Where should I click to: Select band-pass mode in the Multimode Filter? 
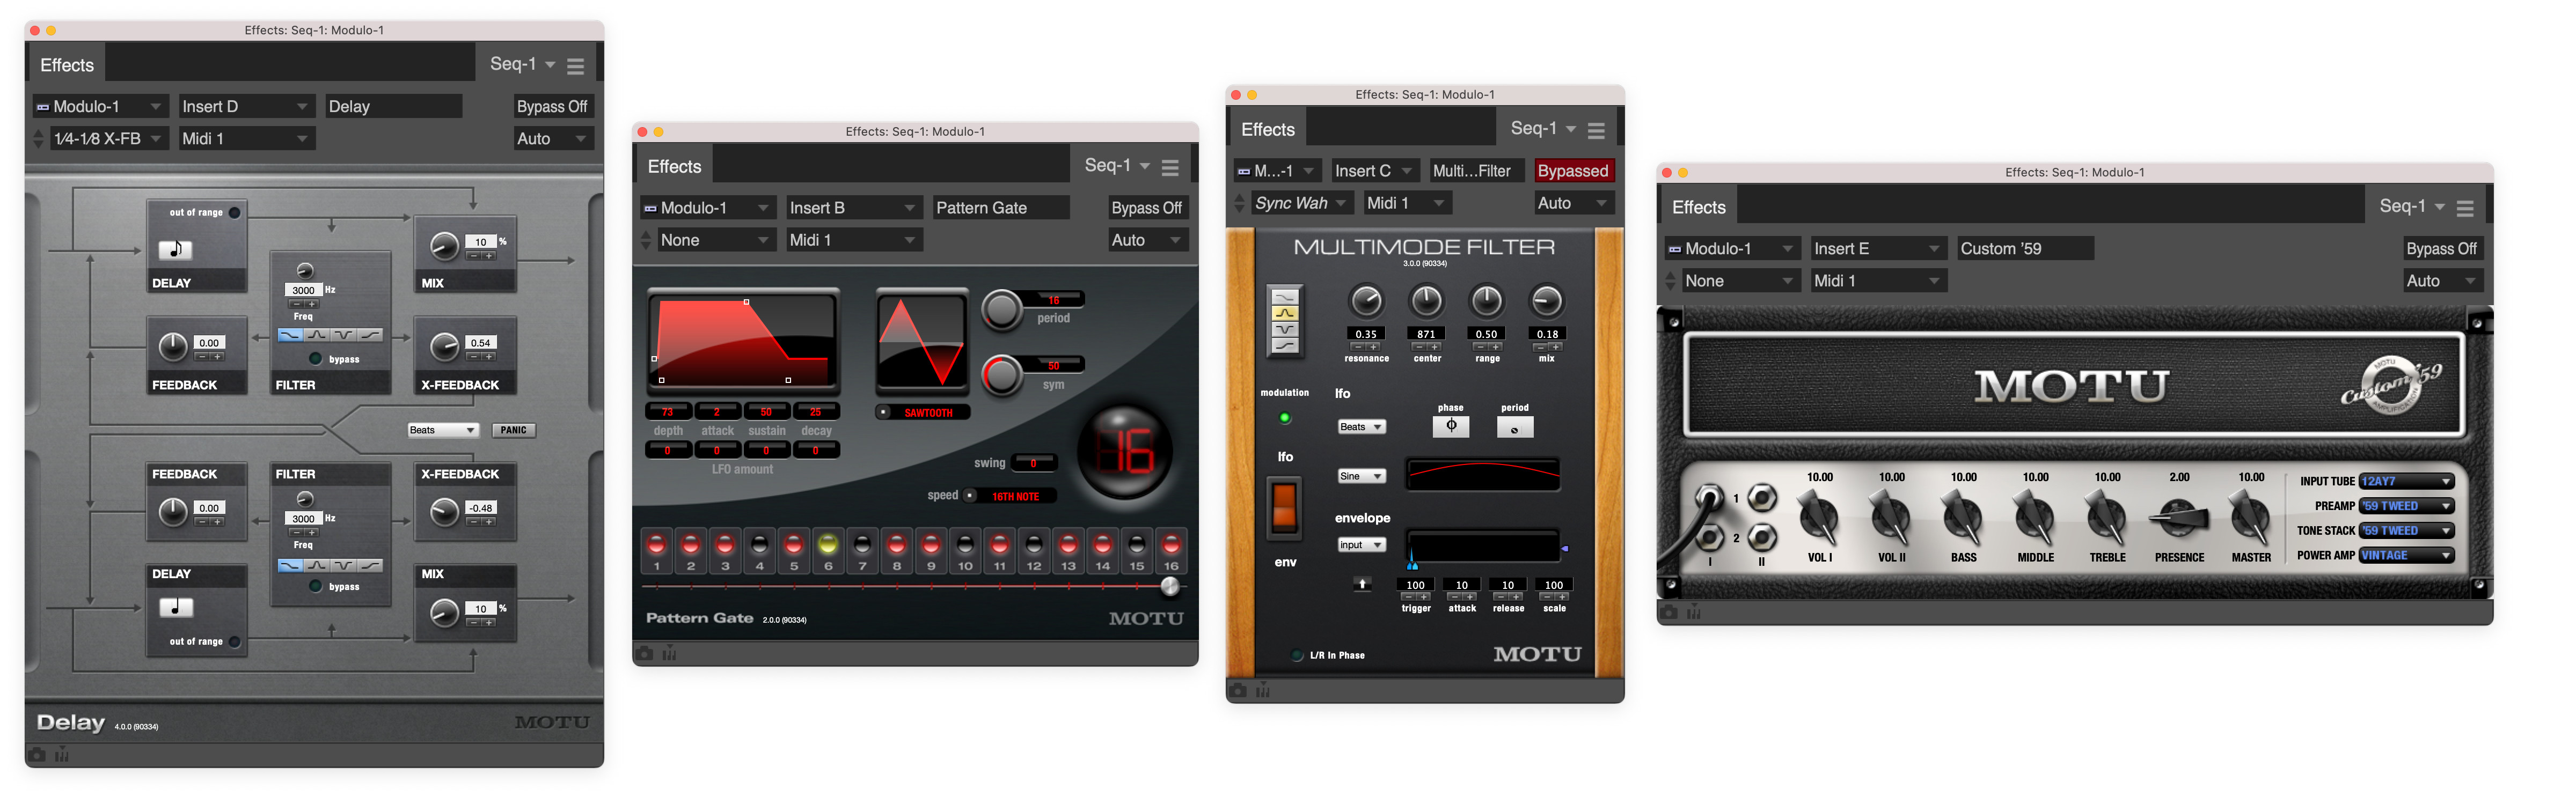(1285, 313)
